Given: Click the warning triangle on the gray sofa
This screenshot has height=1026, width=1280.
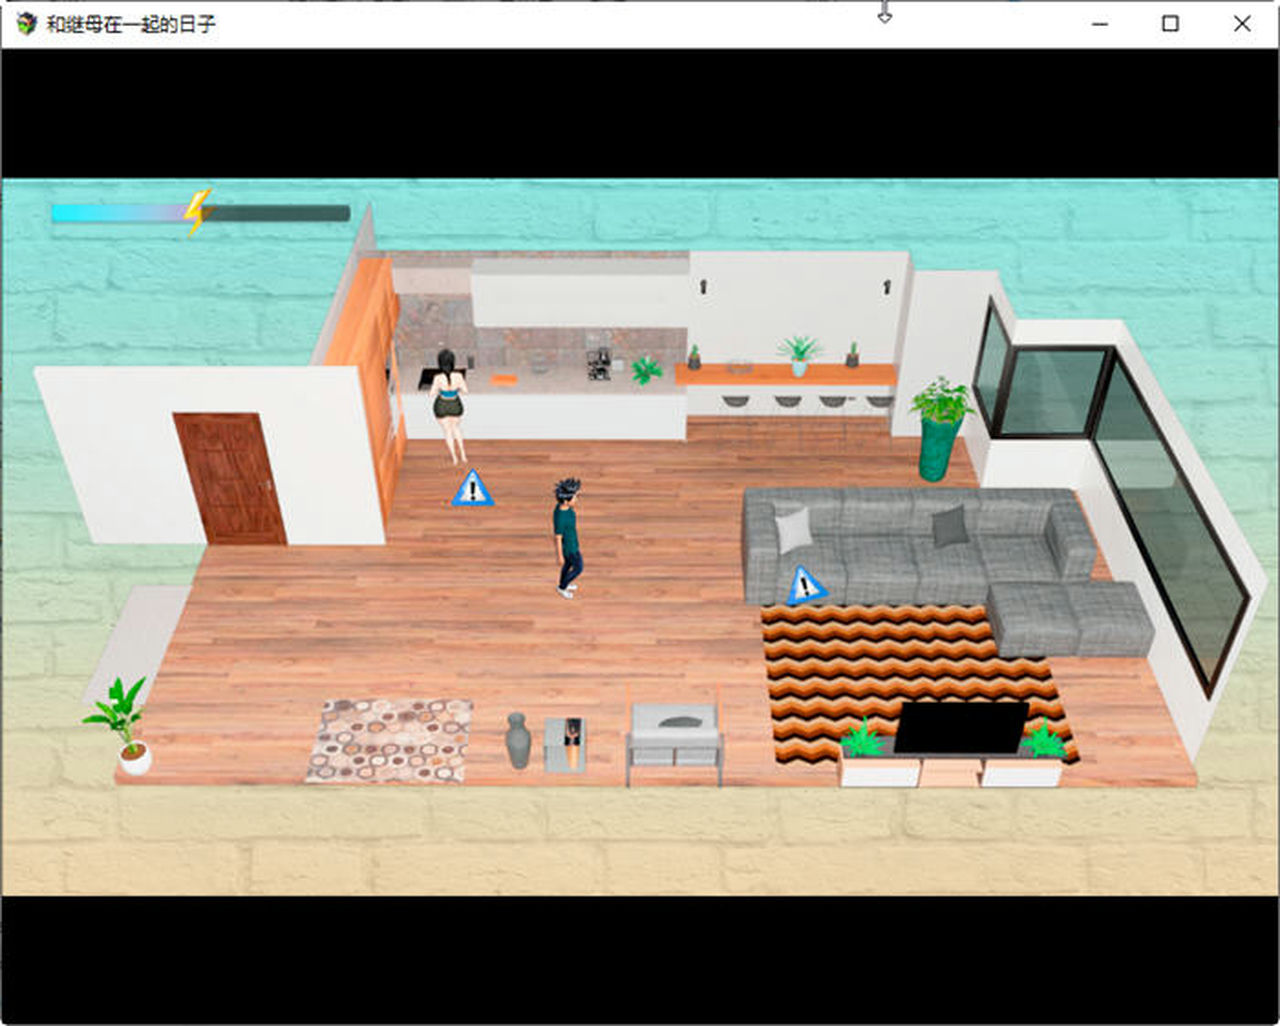Looking at the screenshot, I should tap(805, 586).
